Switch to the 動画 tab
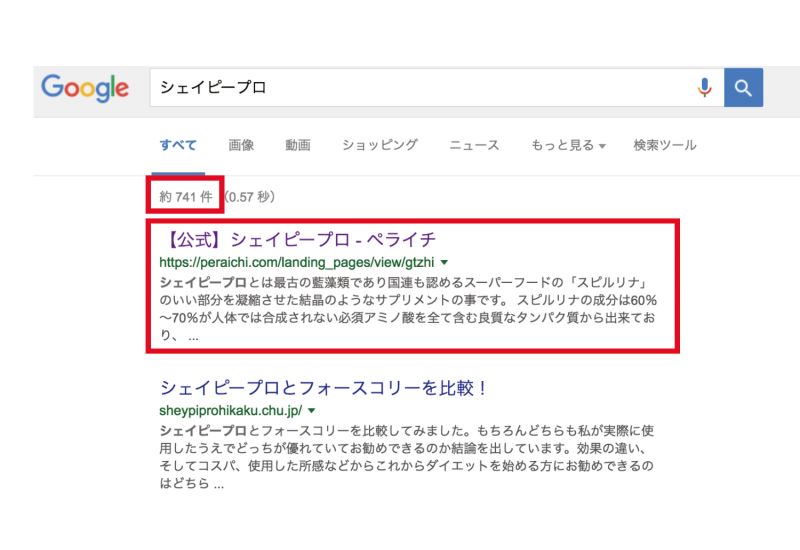The image size is (800, 550). [298, 145]
